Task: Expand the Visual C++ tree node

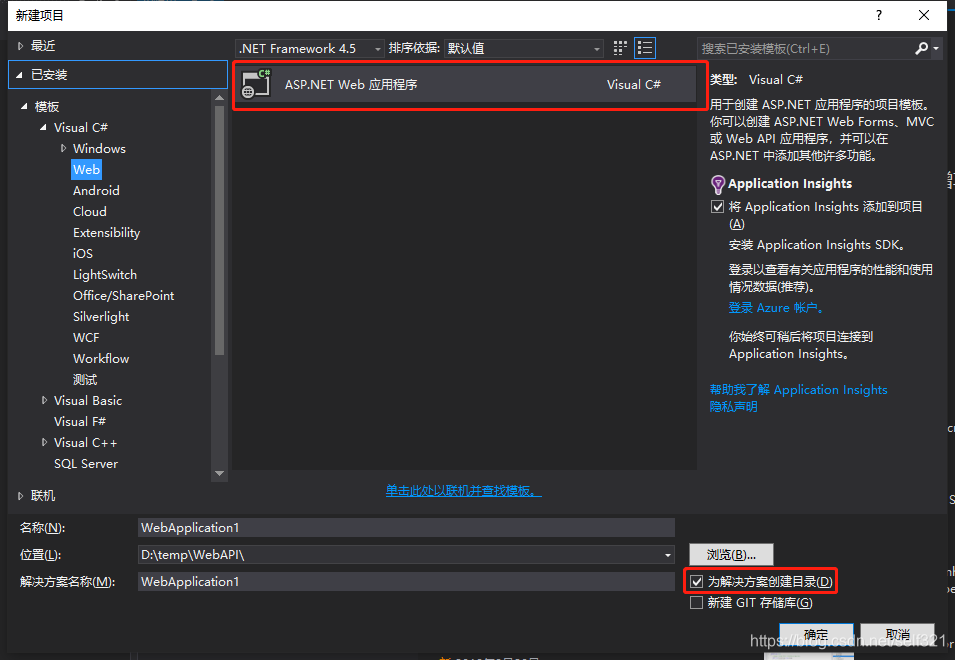Action: pos(44,442)
